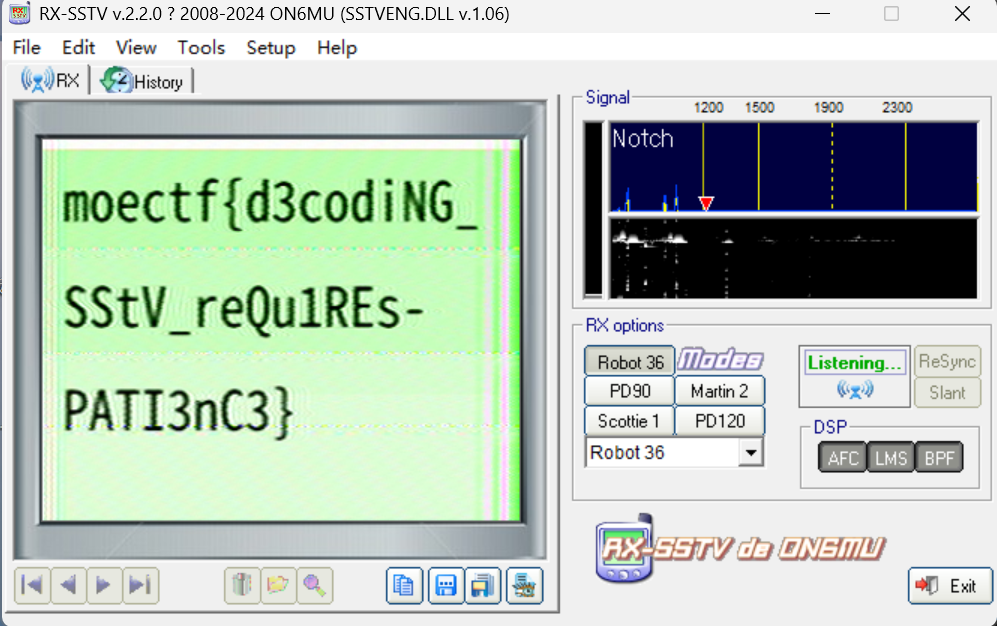Open the View menu
This screenshot has height=626, width=997.
point(136,48)
